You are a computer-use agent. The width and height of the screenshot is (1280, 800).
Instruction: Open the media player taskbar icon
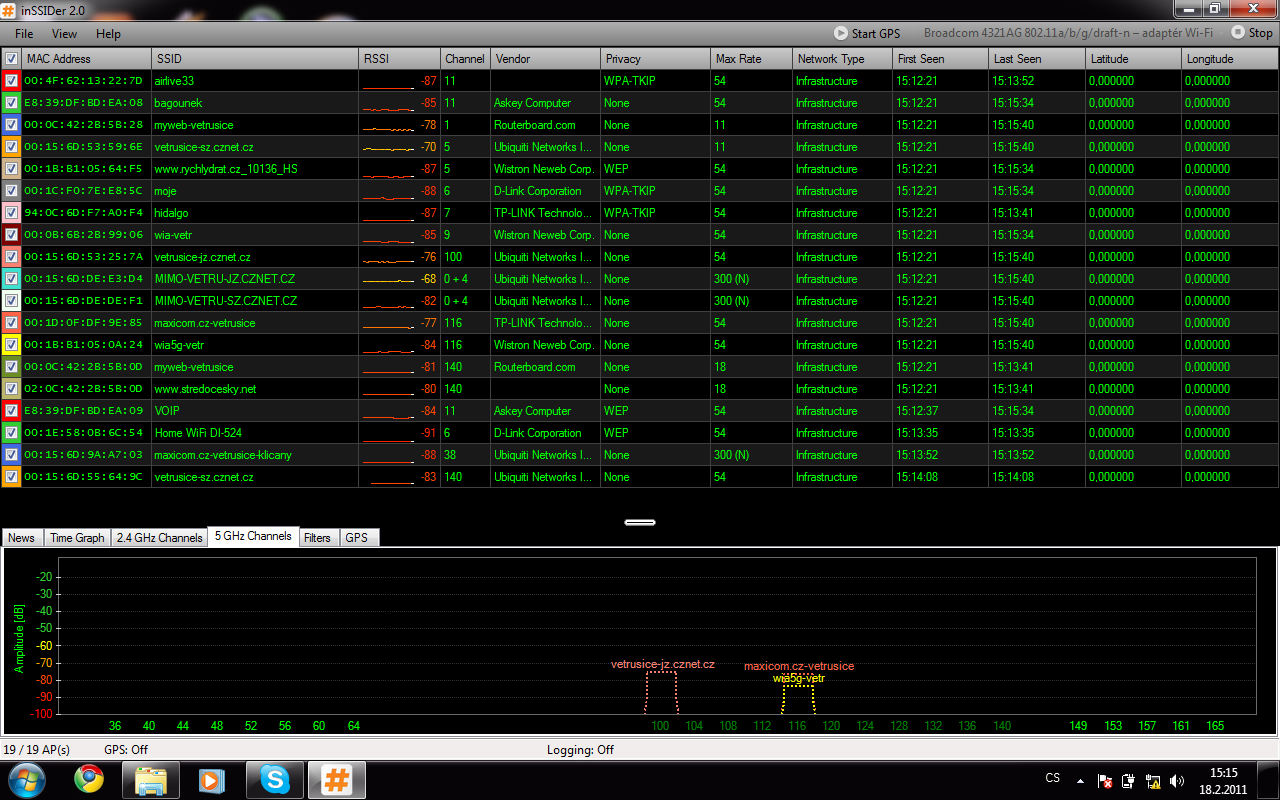tap(211, 779)
